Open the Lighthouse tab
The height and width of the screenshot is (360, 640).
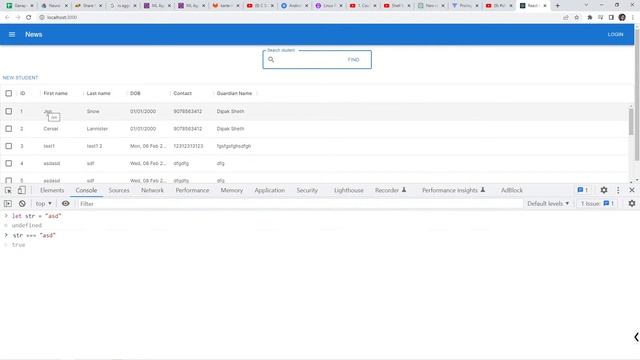point(349,190)
